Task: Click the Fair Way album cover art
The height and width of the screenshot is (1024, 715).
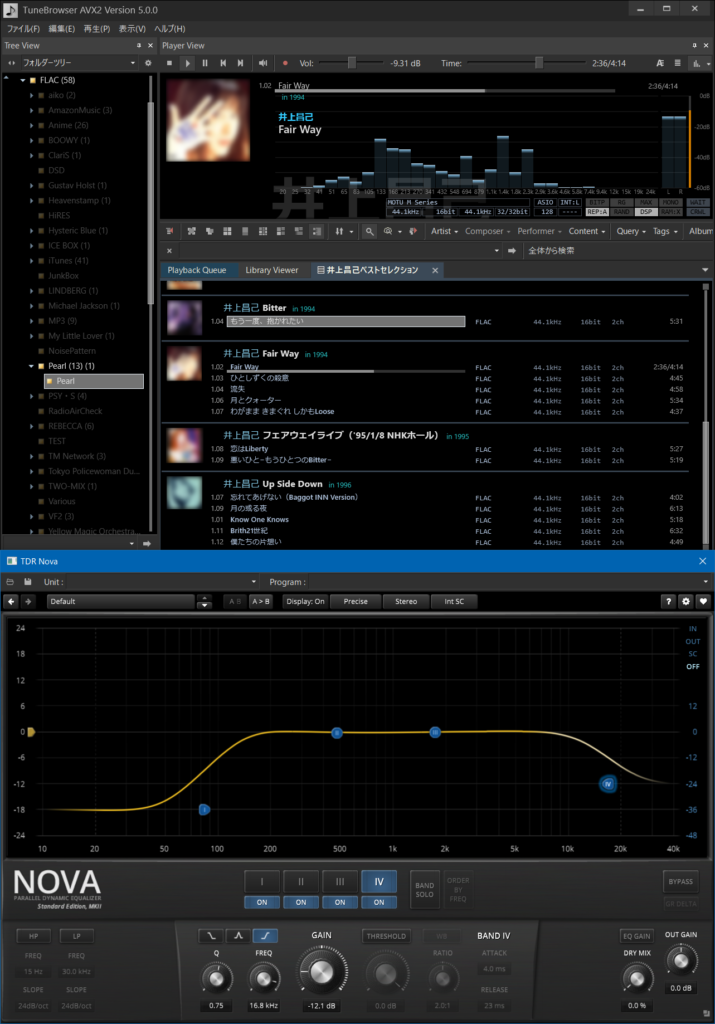Action: click(x=184, y=364)
